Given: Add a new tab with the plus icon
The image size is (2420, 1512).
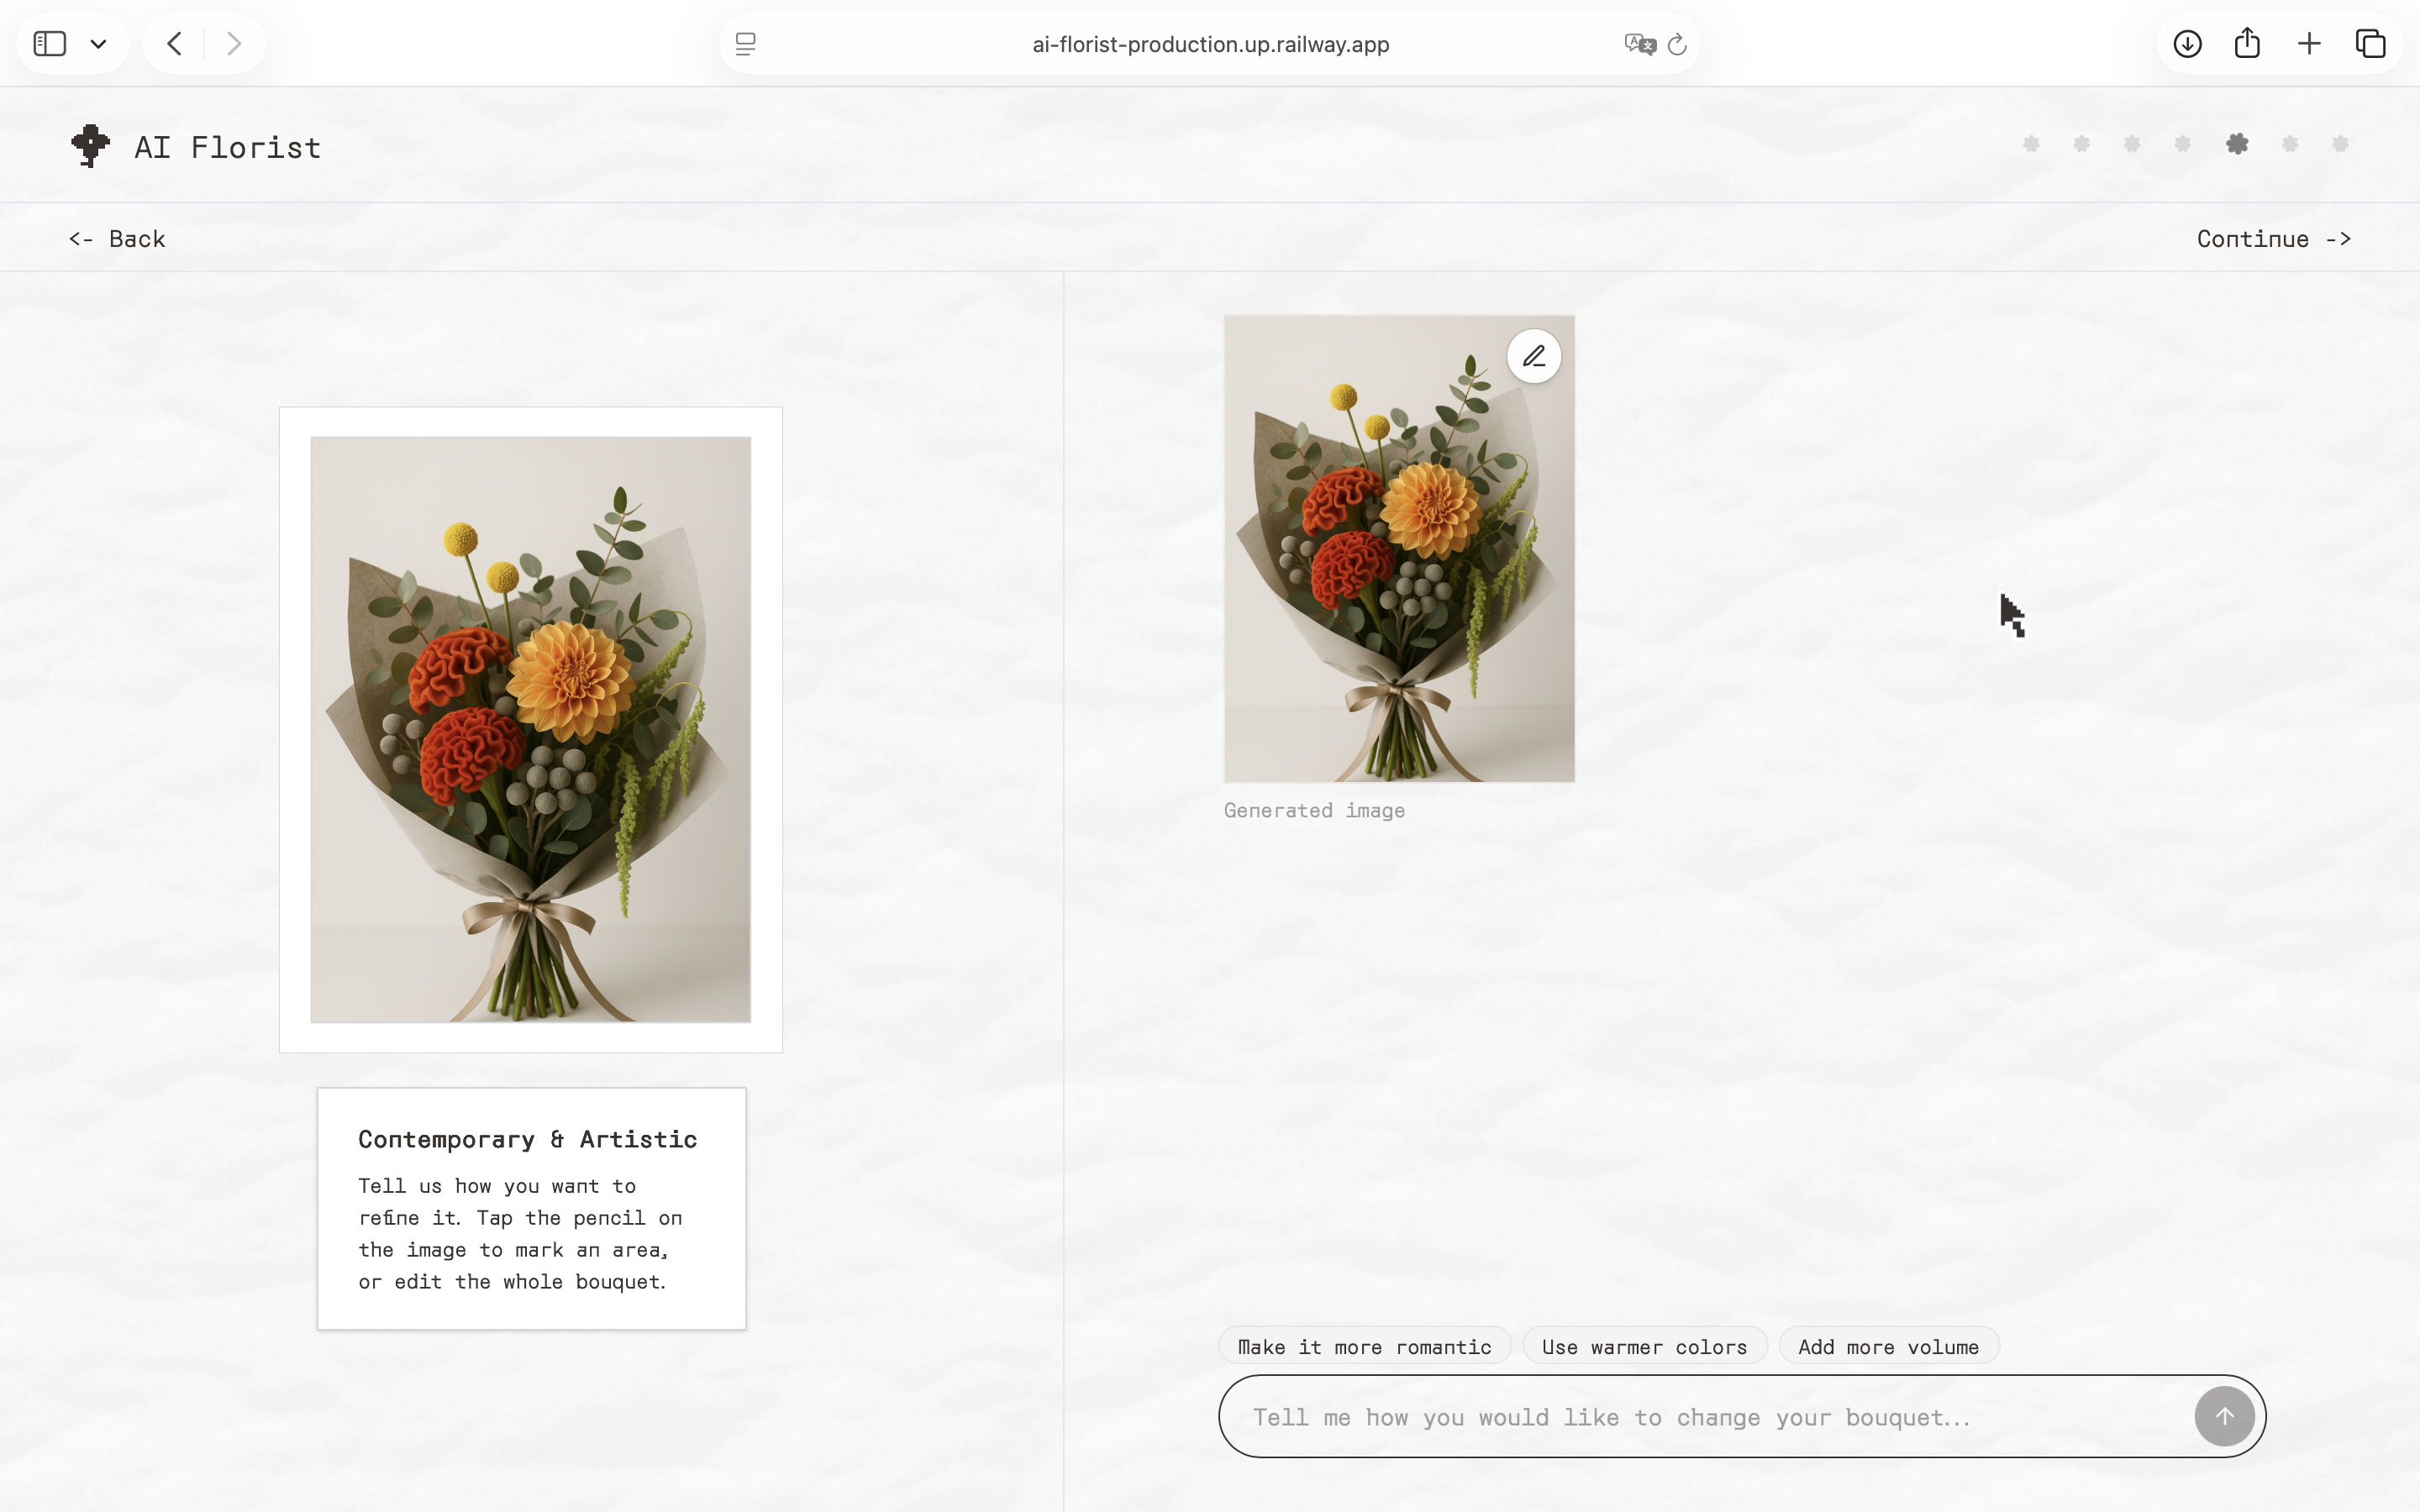Looking at the screenshot, I should coord(2309,44).
